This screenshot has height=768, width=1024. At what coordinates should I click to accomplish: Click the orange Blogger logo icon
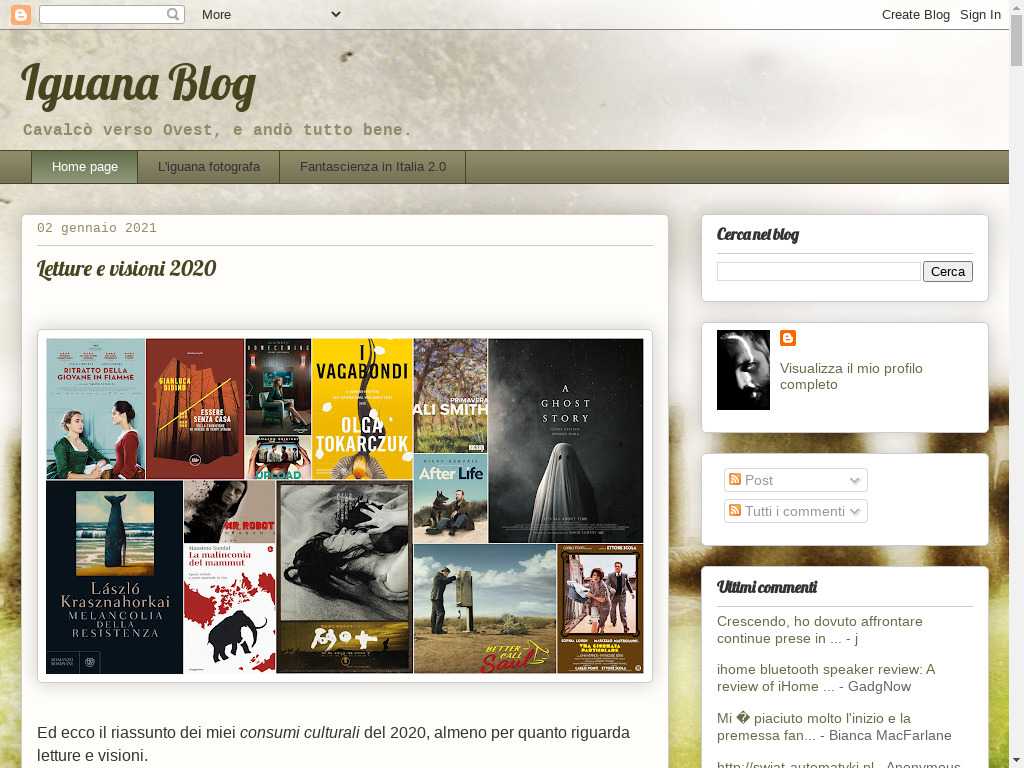click(21, 14)
